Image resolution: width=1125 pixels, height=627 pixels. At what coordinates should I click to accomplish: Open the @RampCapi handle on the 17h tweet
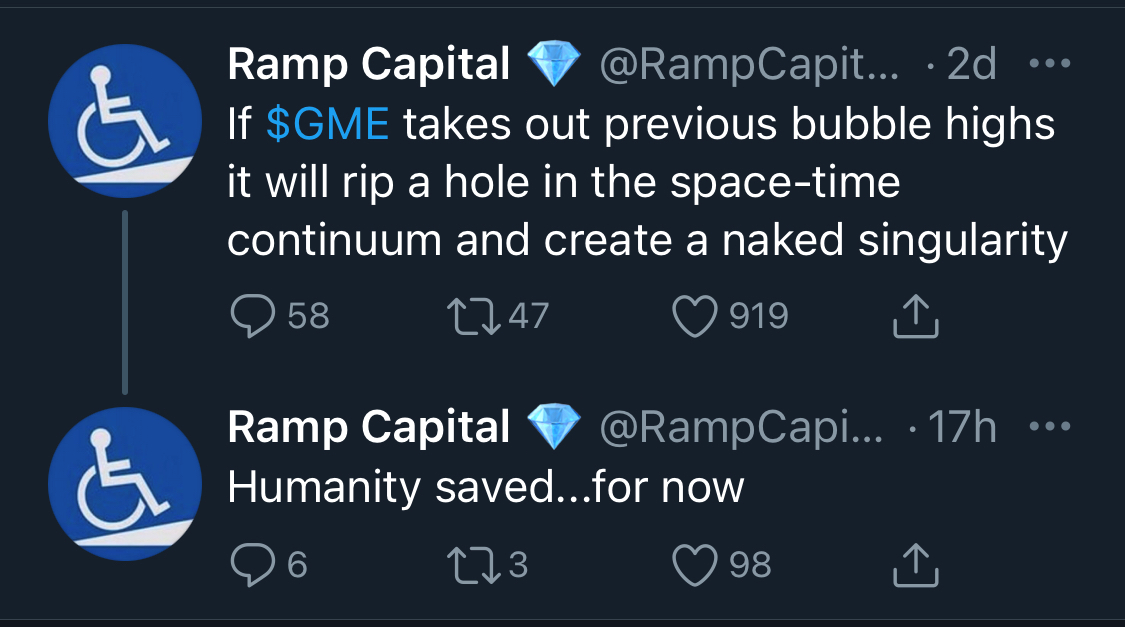click(740, 427)
